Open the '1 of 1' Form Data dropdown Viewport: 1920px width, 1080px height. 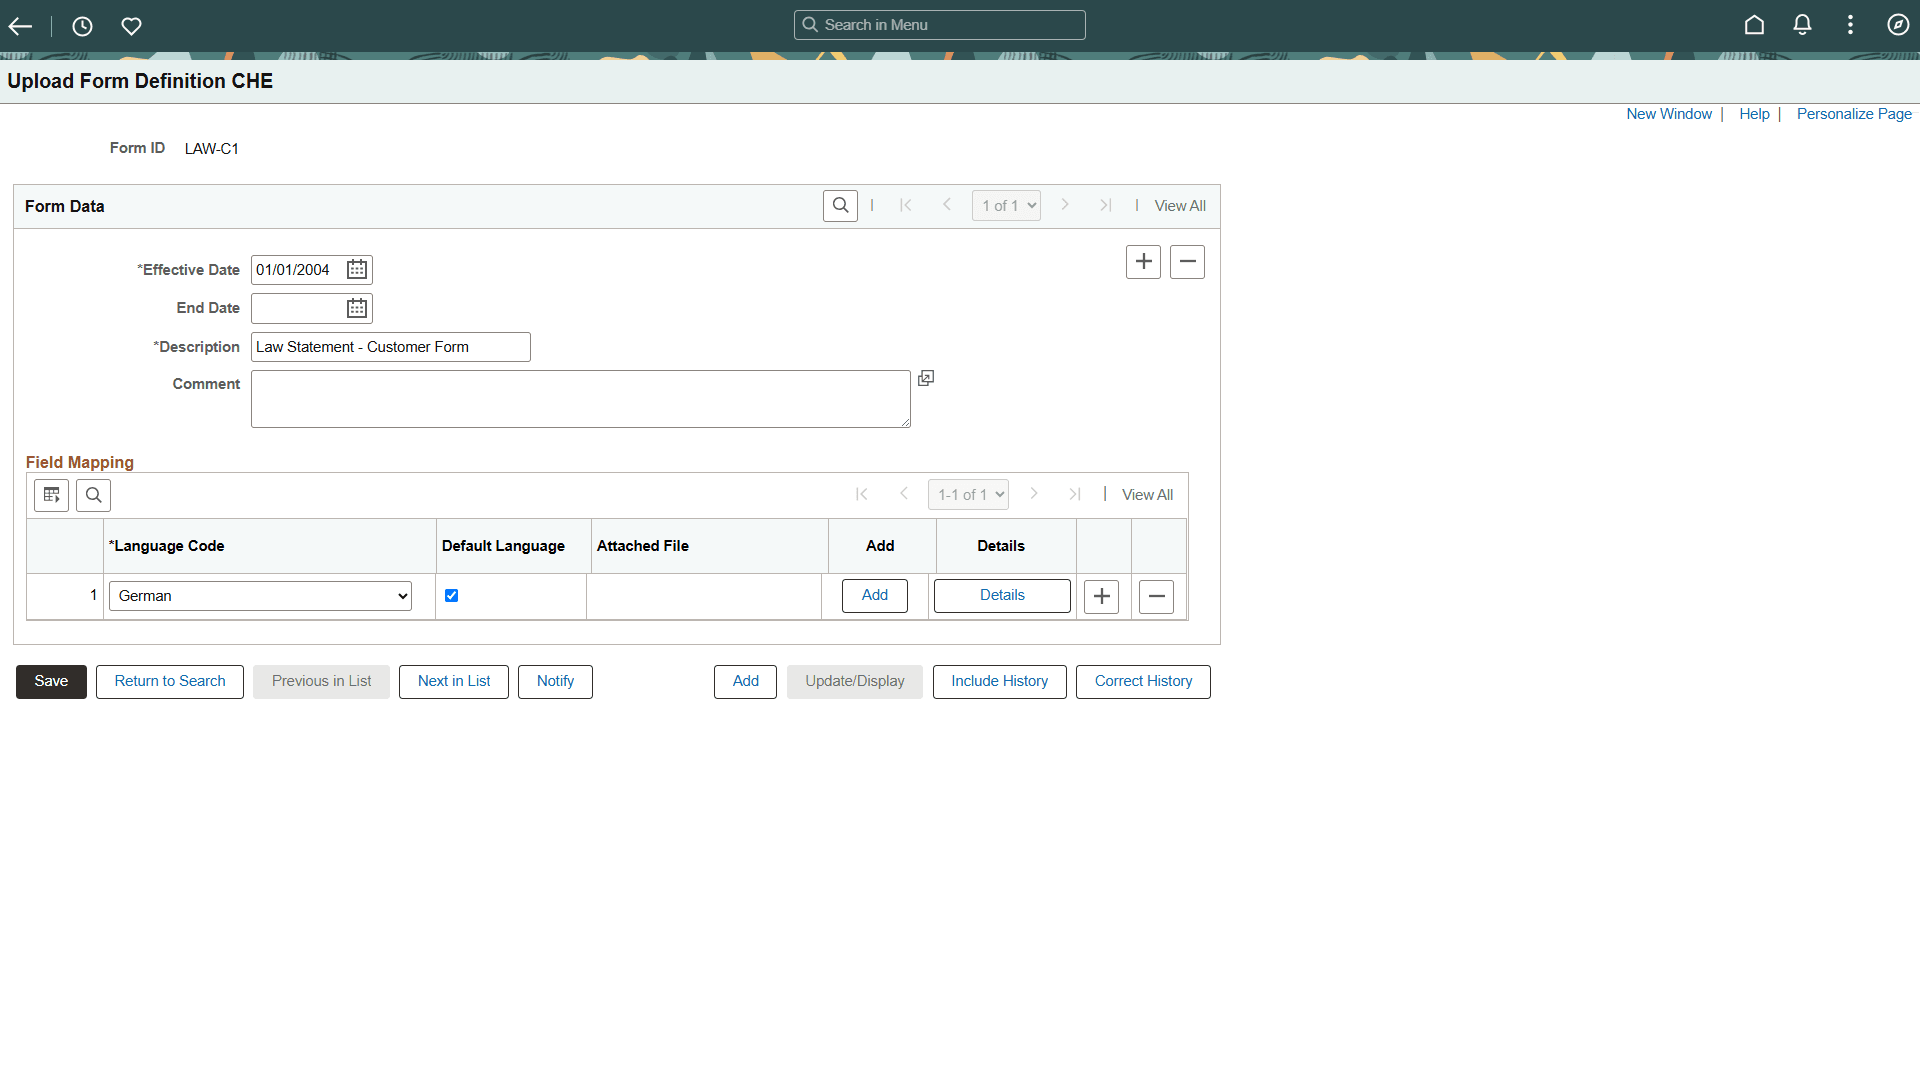tap(1006, 206)
